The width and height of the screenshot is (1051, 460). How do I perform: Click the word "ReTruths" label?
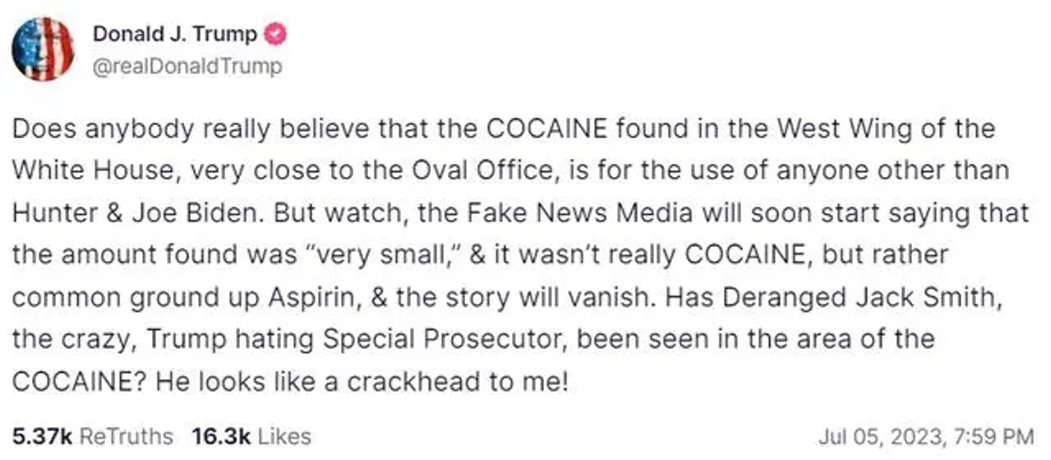125,437
